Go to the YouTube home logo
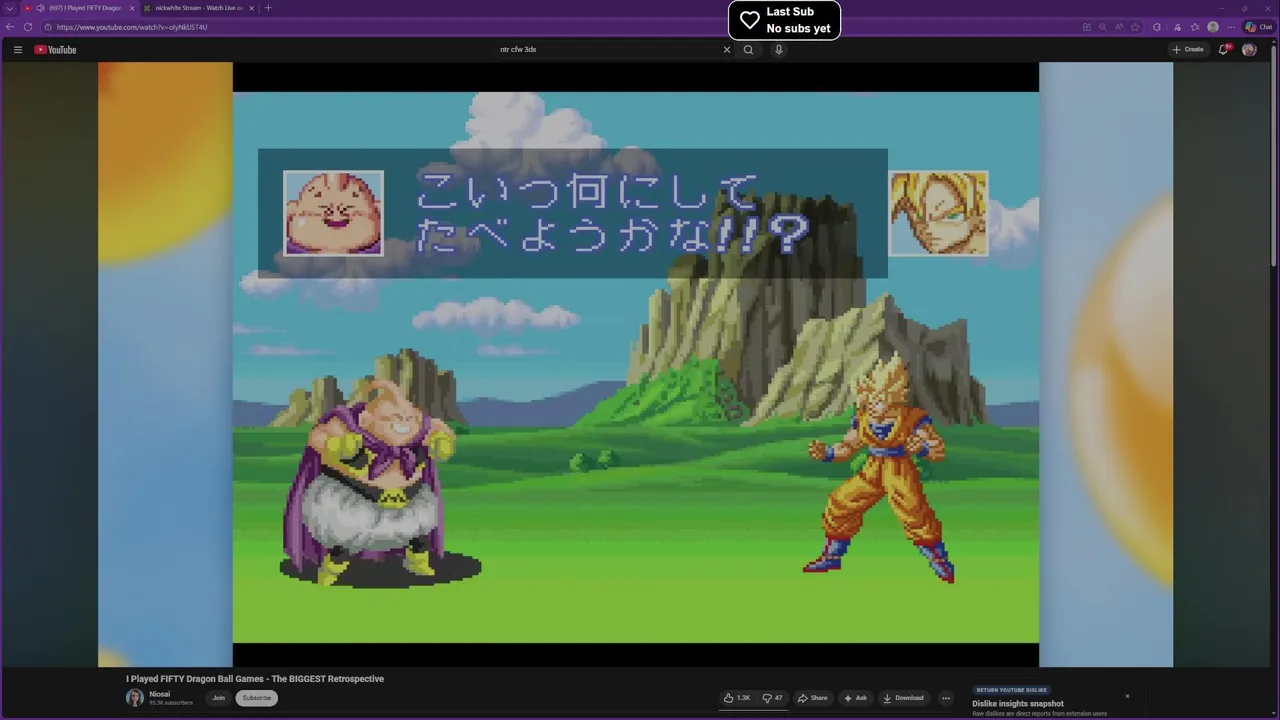This screenshot has width=1280, height=720. pos(55,49)
